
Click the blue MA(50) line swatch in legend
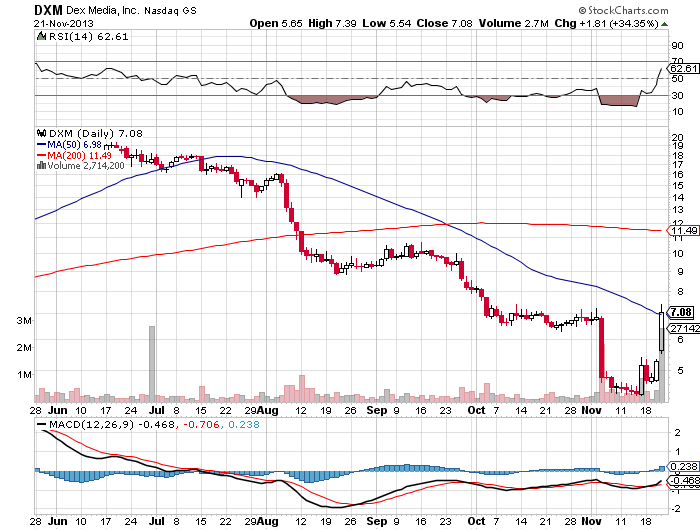[x=42, y=145]
